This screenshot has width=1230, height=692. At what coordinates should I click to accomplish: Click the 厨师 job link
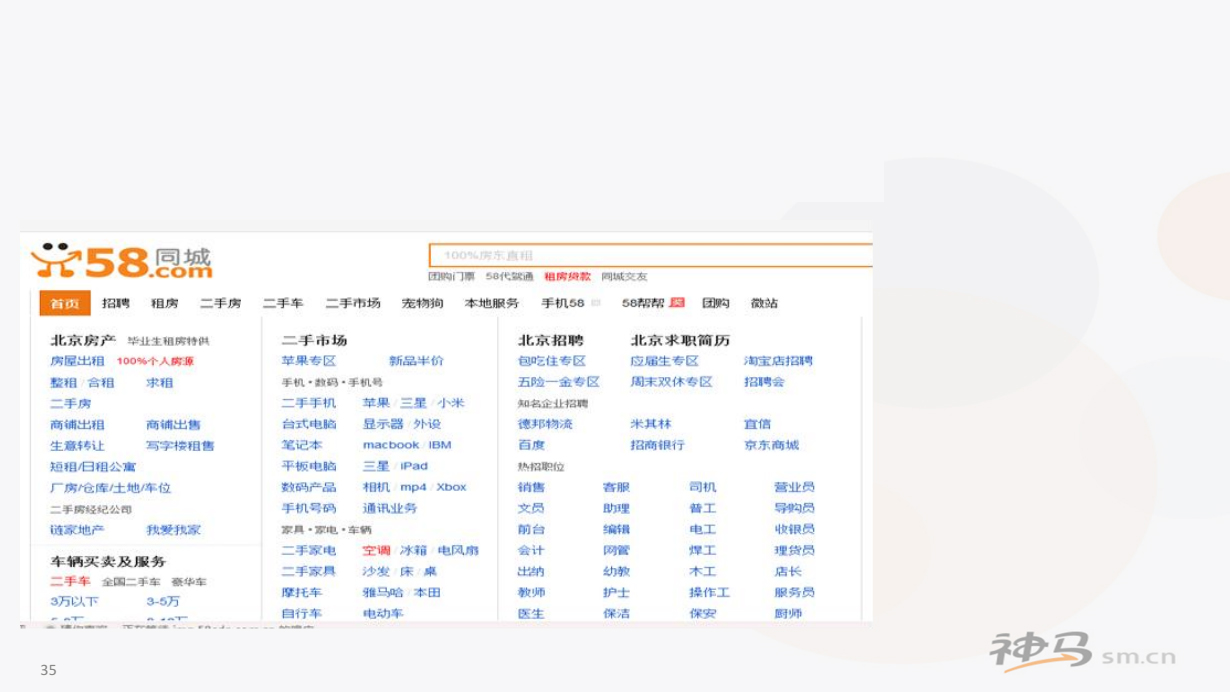point(788,613)
